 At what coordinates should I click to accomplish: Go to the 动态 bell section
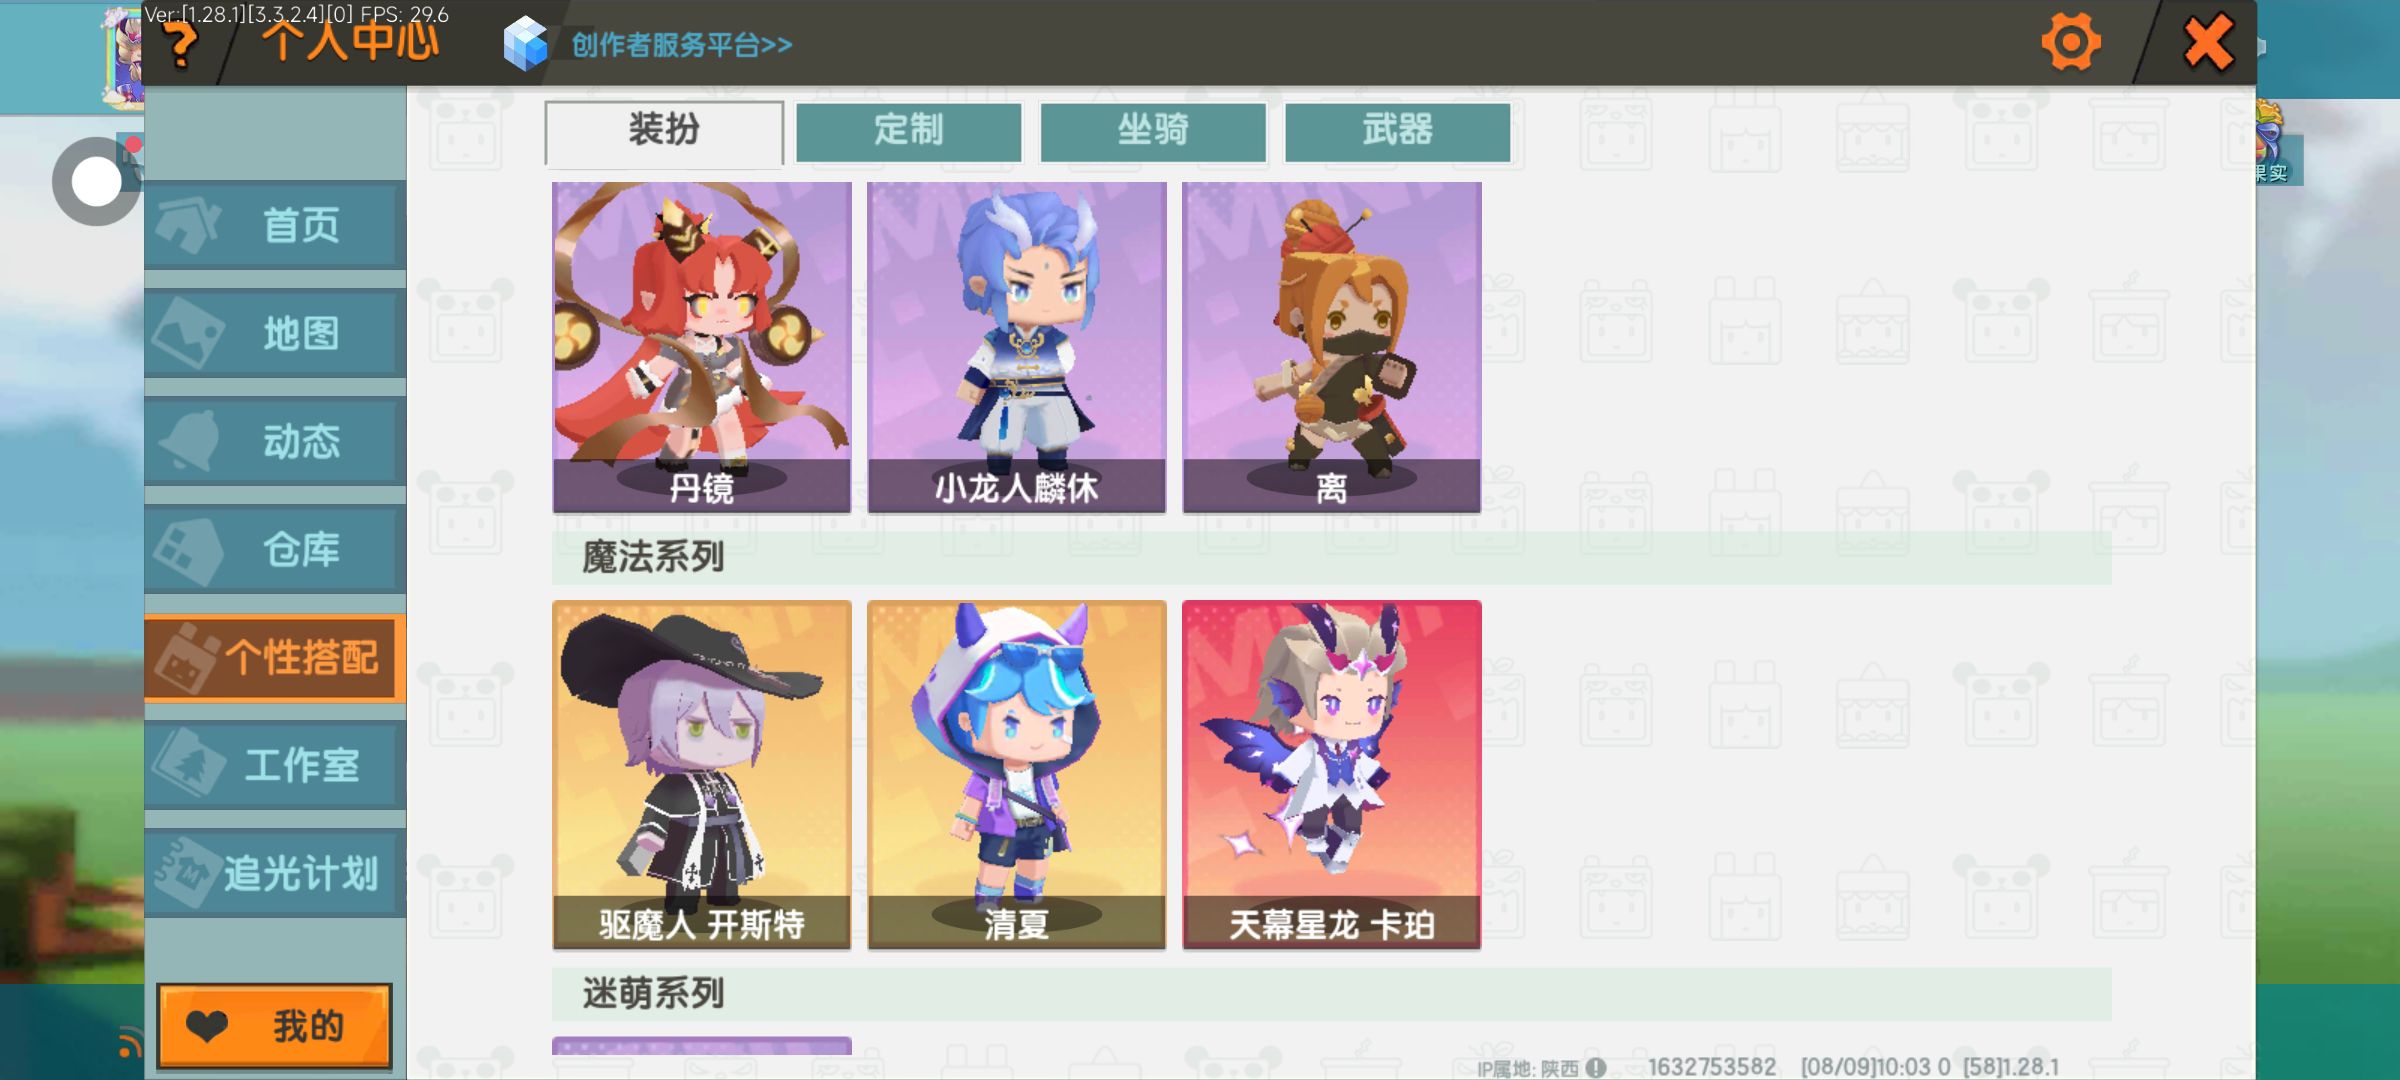click(x=275, y=441)
